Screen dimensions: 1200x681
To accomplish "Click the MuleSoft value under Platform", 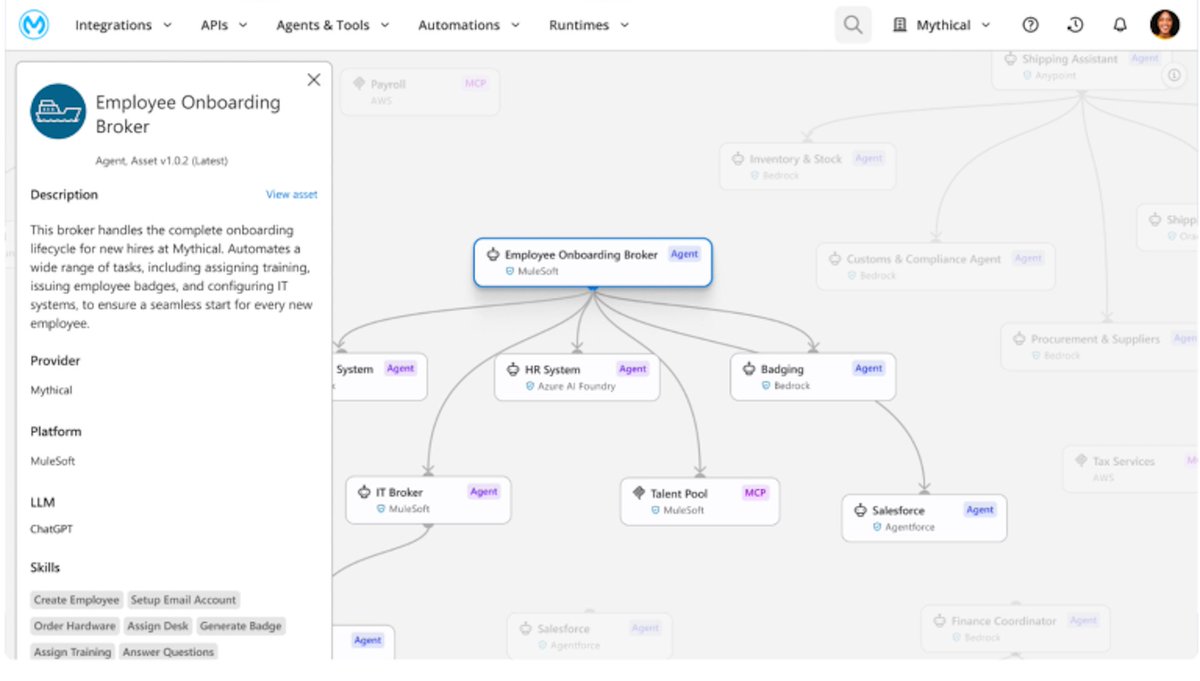I will [53, 461].
